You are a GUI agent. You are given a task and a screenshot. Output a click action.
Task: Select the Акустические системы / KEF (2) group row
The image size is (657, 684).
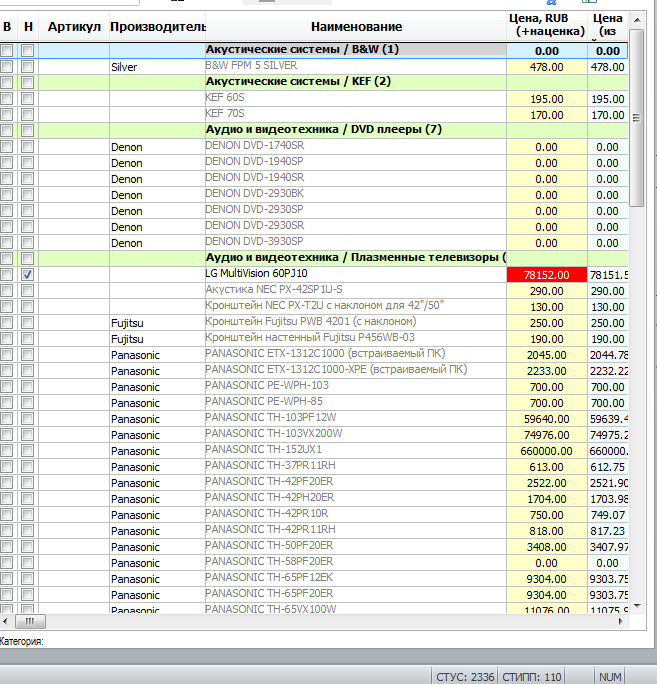[x=356, y=82]
